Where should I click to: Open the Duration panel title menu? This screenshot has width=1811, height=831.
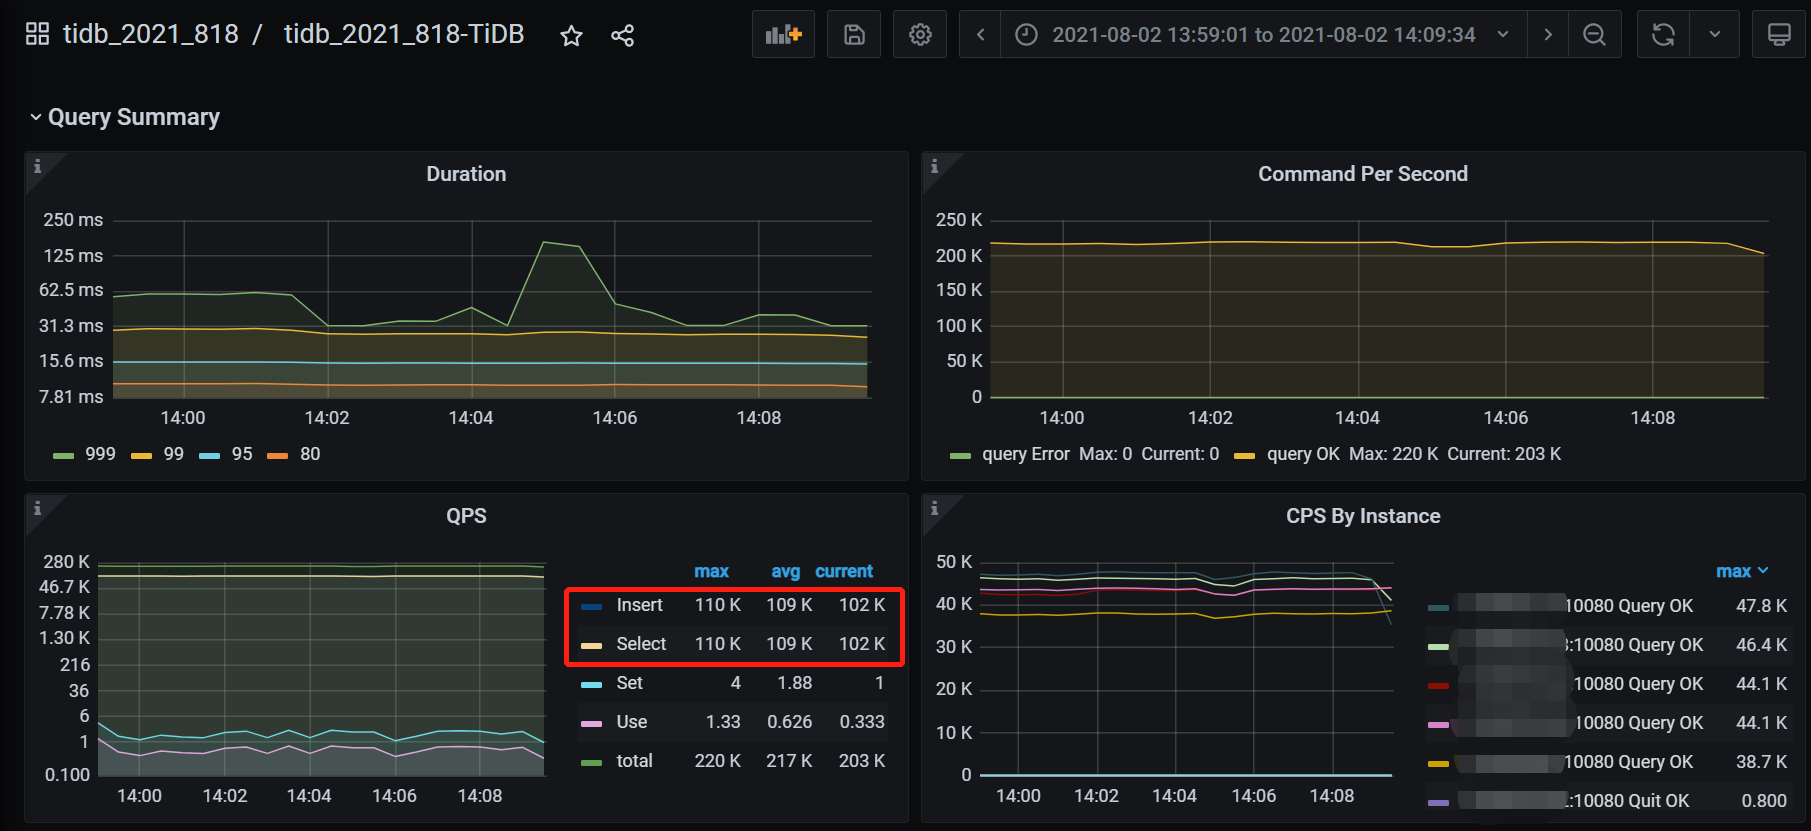tap(466, 174)
